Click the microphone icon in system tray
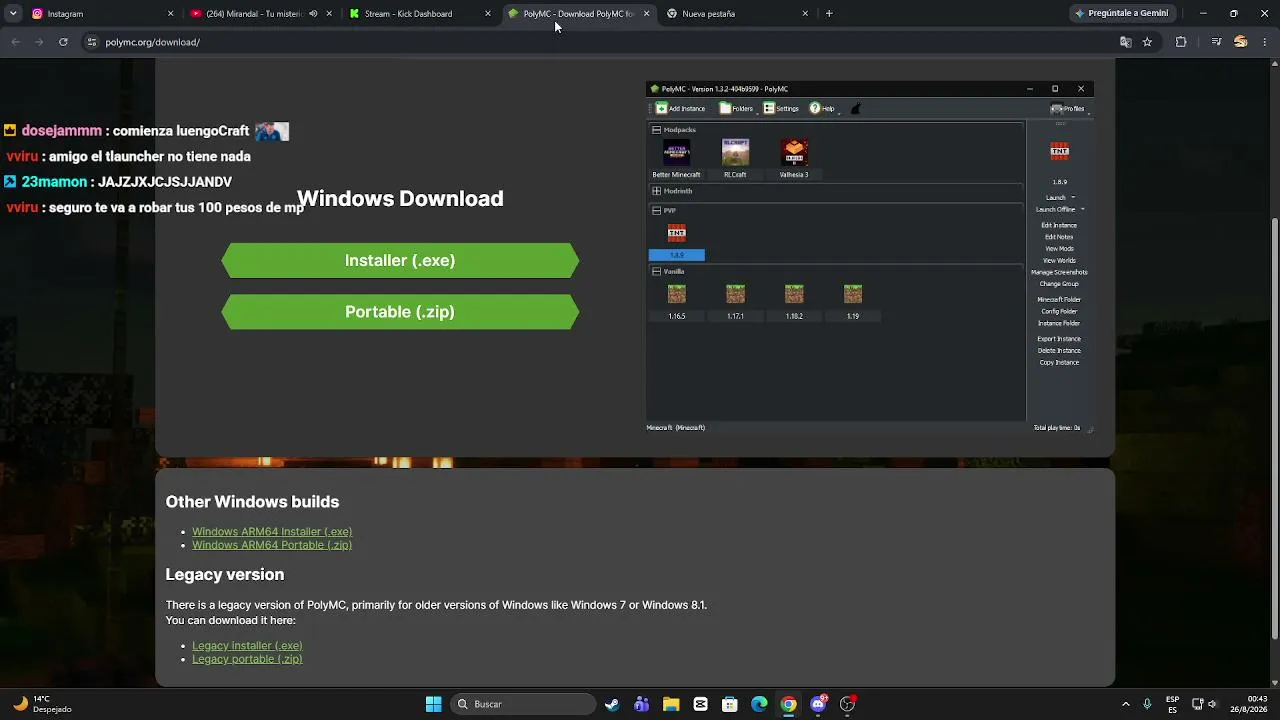Screen dimensions: 1280x720 (1147, 704)
